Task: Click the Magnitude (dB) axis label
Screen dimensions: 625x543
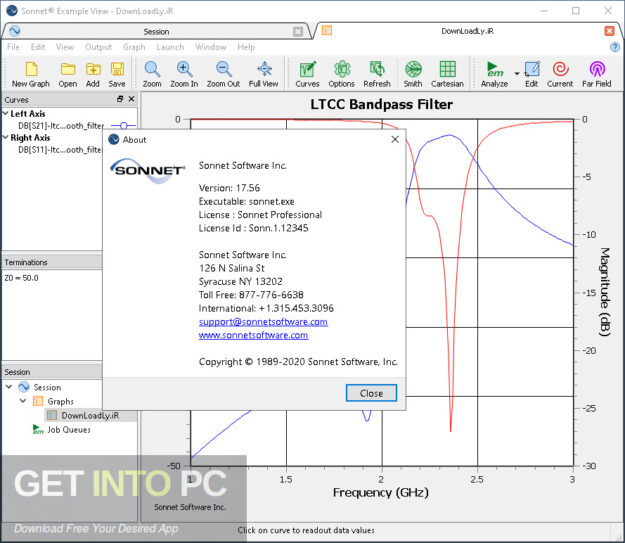Action: point(605,292)
